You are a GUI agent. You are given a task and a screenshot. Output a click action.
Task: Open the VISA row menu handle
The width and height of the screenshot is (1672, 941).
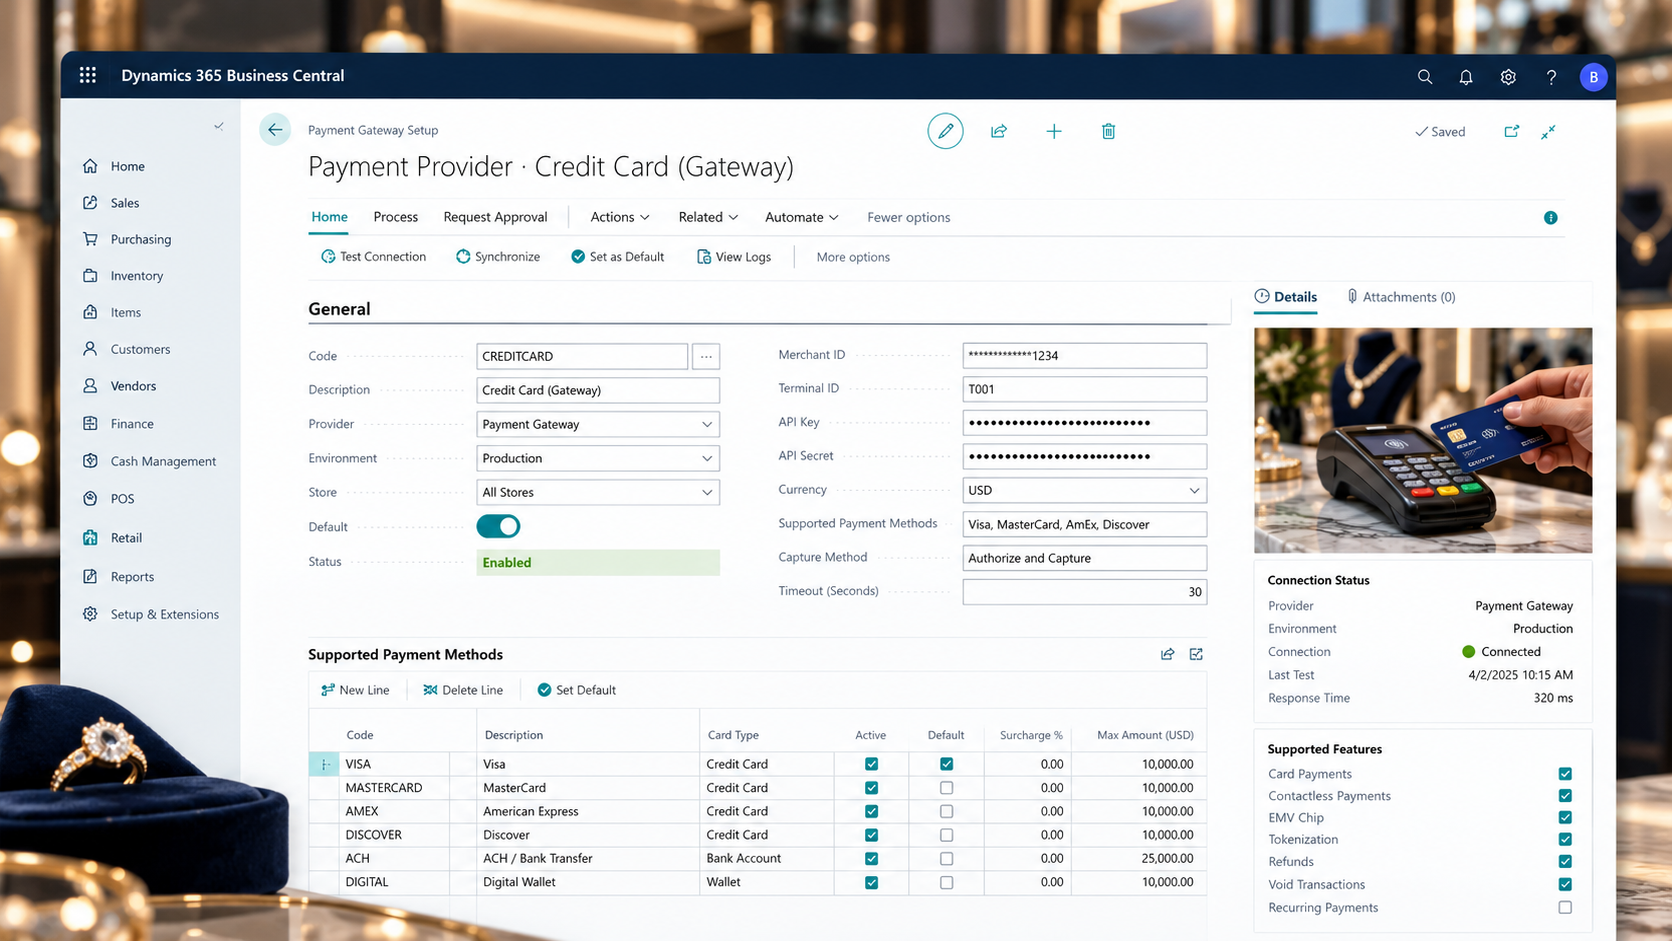click(x=324, y=764)
